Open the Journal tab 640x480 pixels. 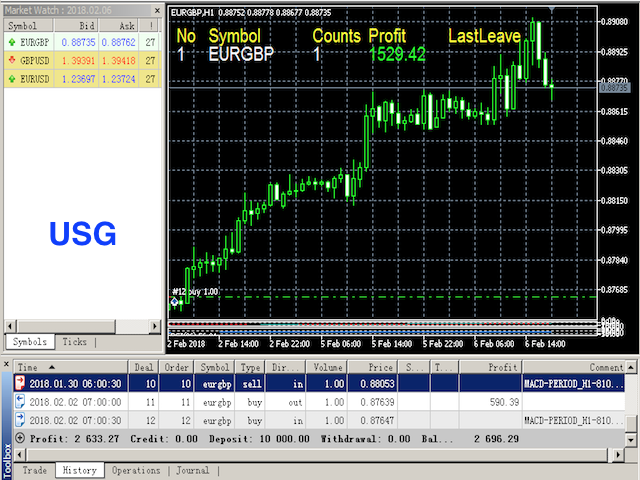193,471
